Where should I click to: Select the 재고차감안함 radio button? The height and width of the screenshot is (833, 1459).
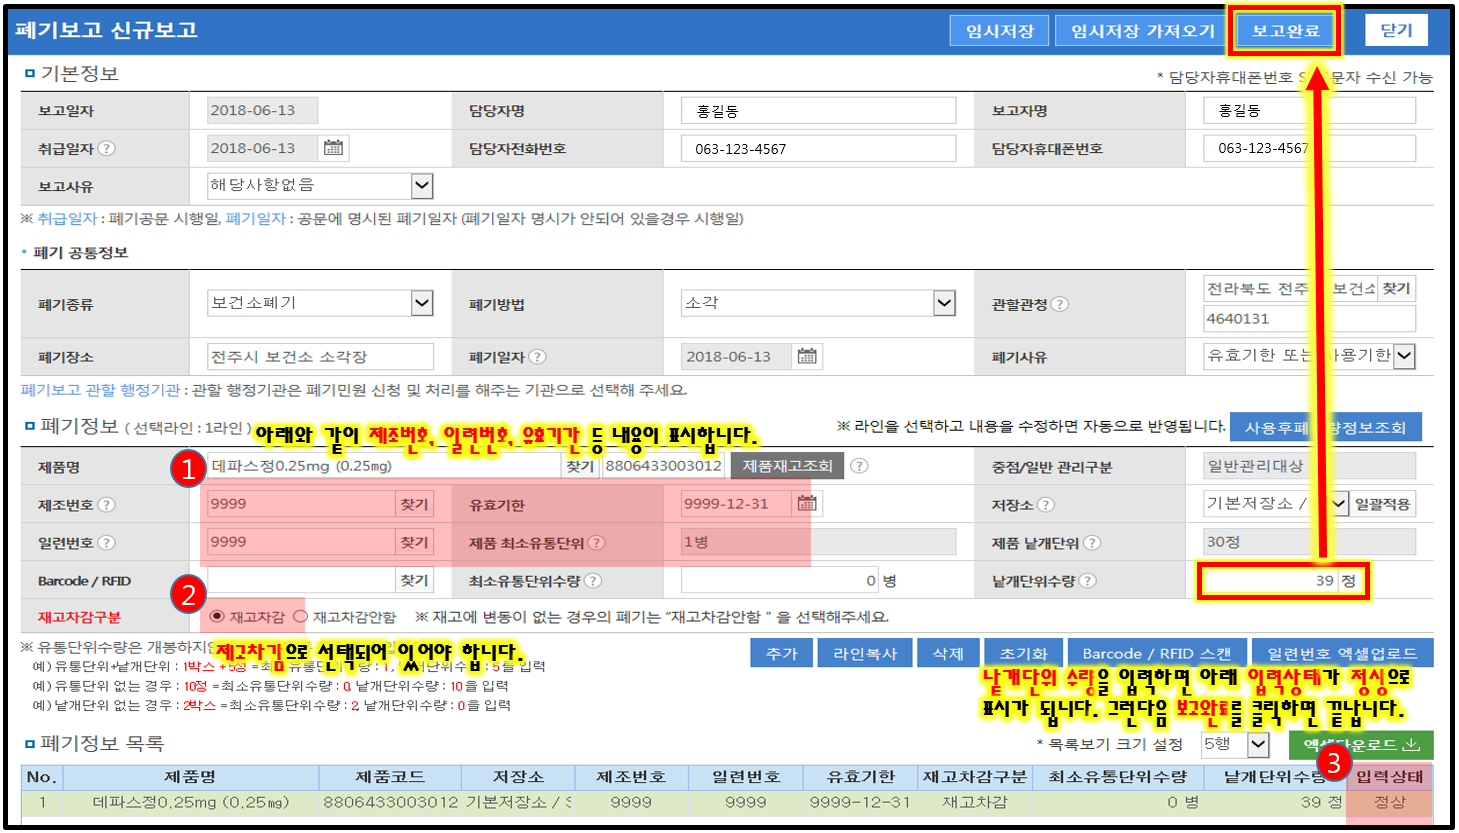[x=300, y=617]
